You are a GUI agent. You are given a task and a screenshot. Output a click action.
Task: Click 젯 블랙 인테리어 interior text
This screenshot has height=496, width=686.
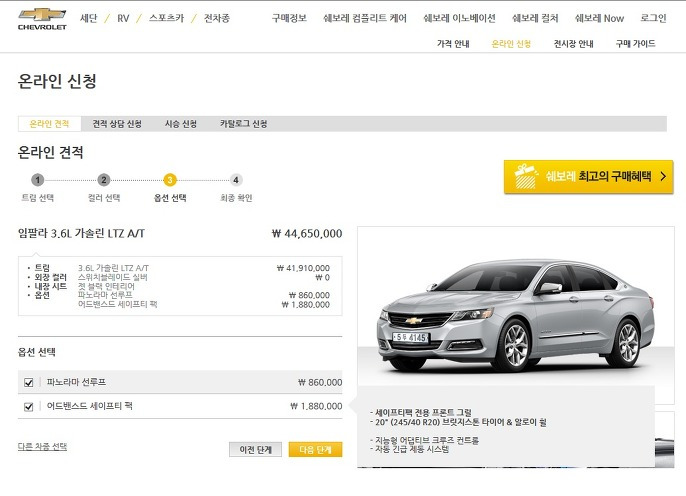[106, 286]
